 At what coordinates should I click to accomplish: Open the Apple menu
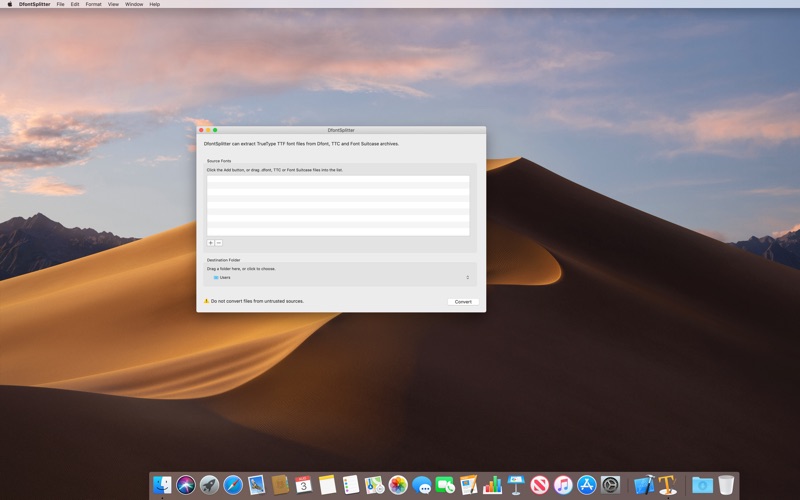click(9, 4)
